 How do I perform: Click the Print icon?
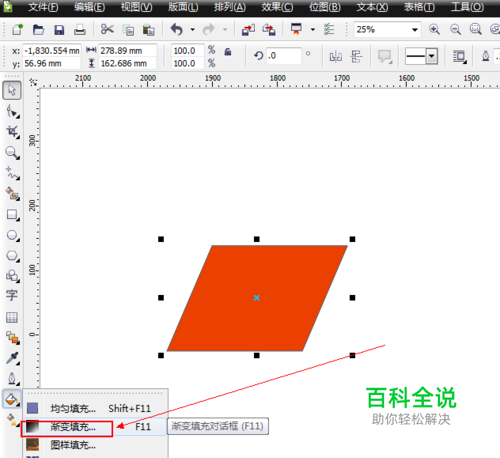pyautogui.click(x=80, y=30)
